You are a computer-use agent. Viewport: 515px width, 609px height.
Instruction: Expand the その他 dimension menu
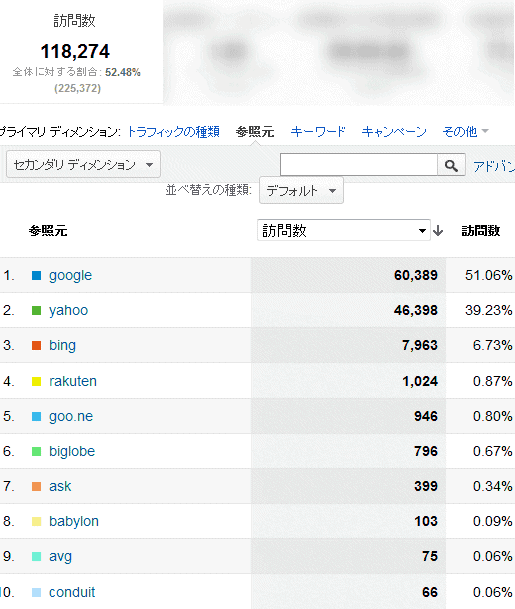tap(465, 132)
